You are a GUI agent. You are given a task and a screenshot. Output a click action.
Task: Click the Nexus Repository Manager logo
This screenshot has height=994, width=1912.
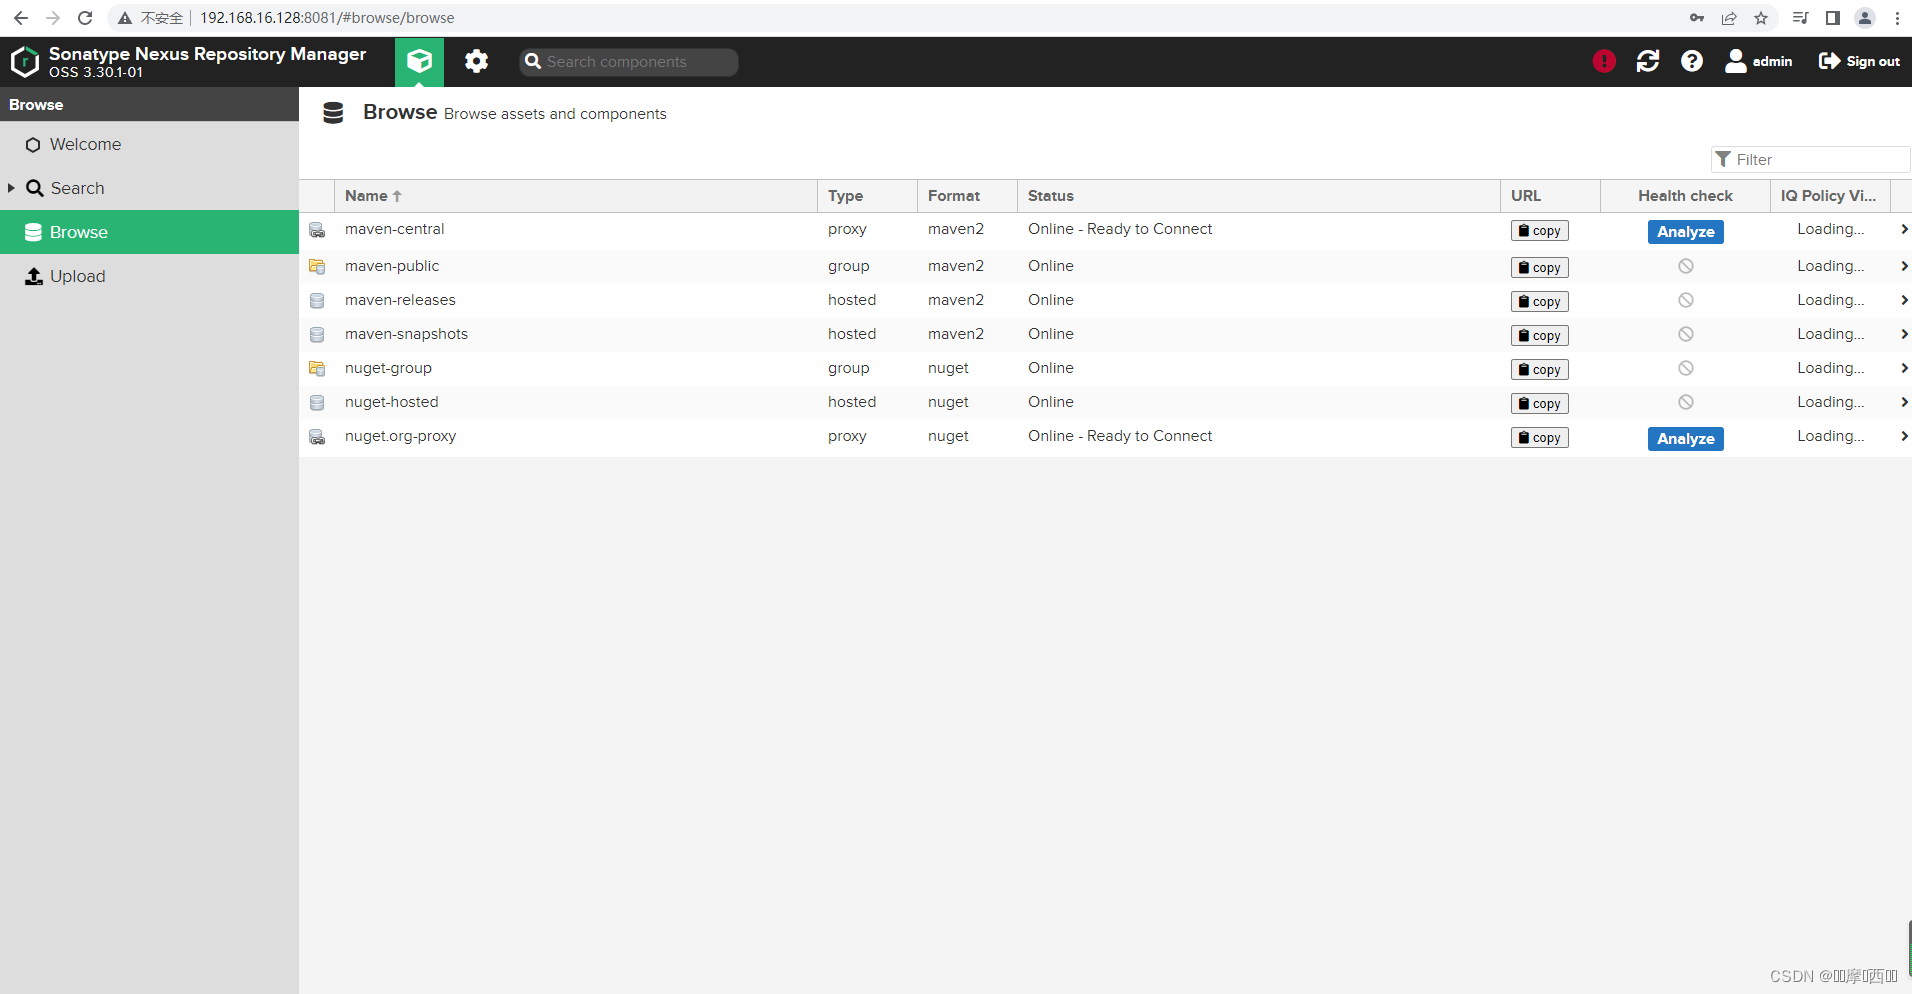click(24, 62)
